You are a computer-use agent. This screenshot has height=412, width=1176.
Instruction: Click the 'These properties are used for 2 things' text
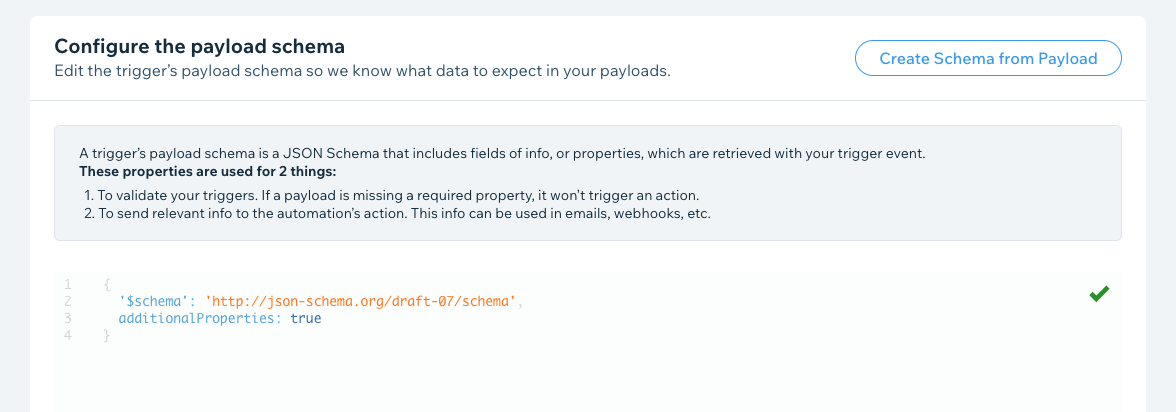tap(208, 172)
